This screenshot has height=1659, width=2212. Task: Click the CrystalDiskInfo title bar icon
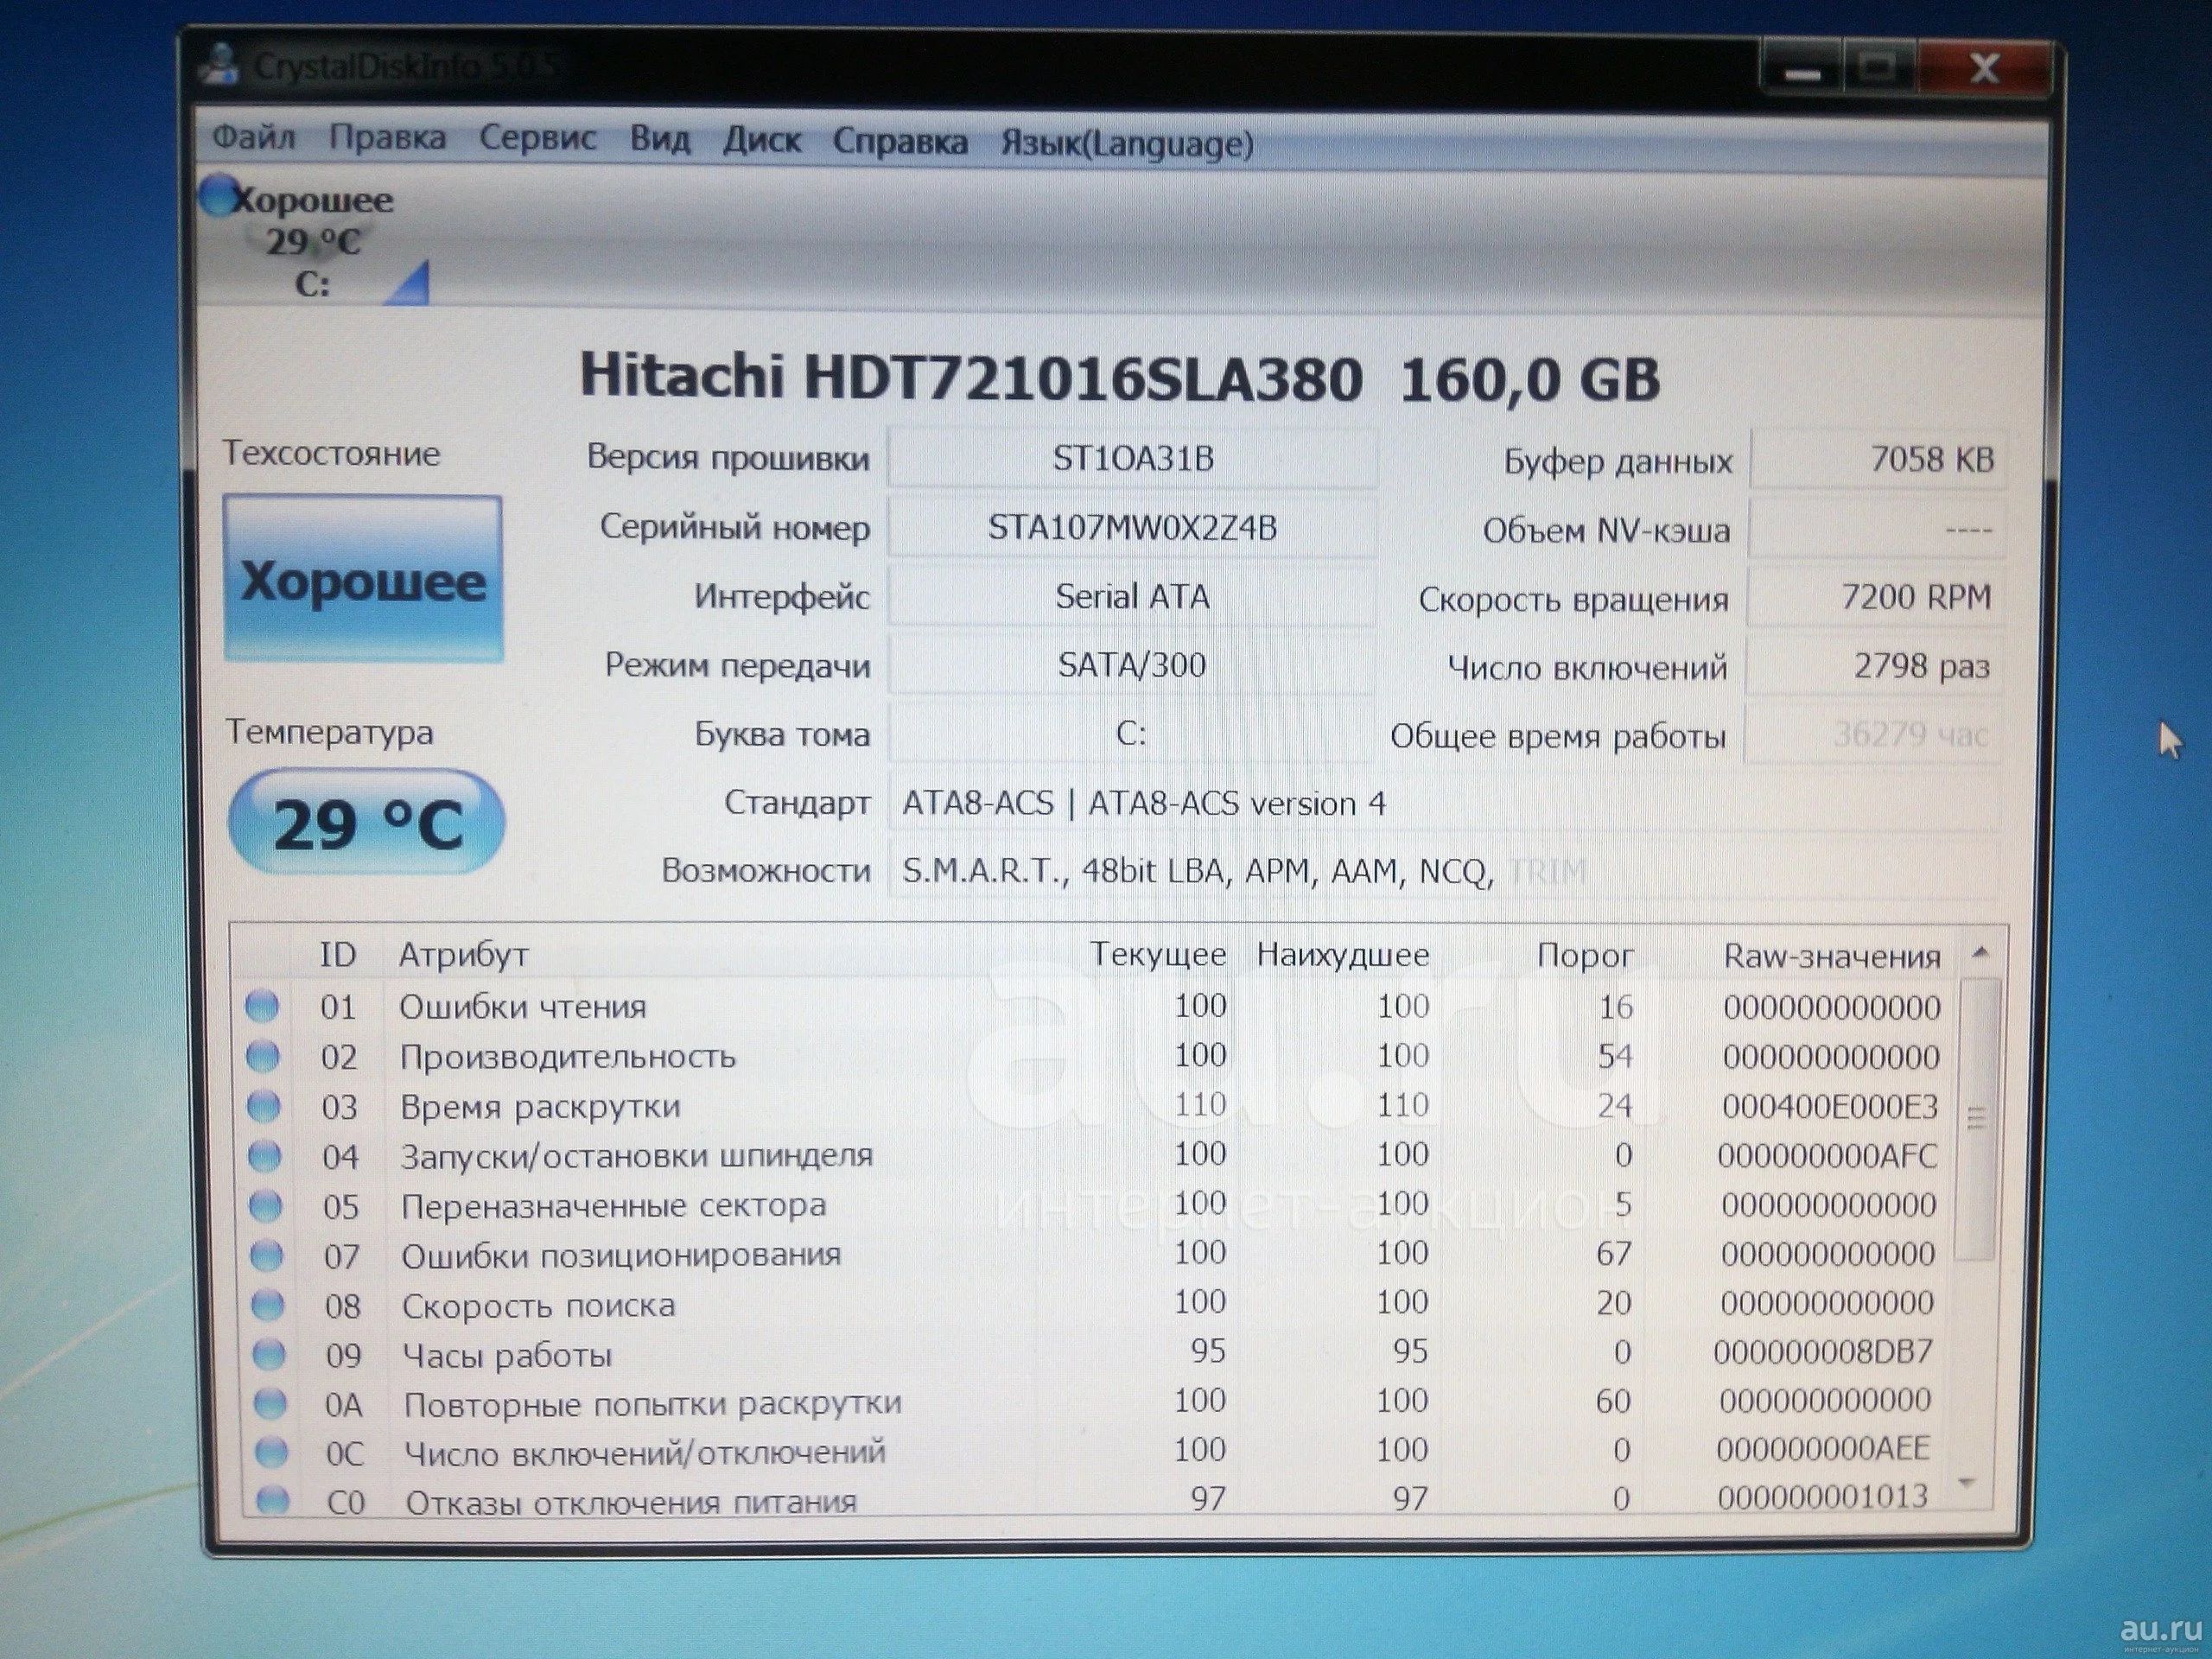219,64
